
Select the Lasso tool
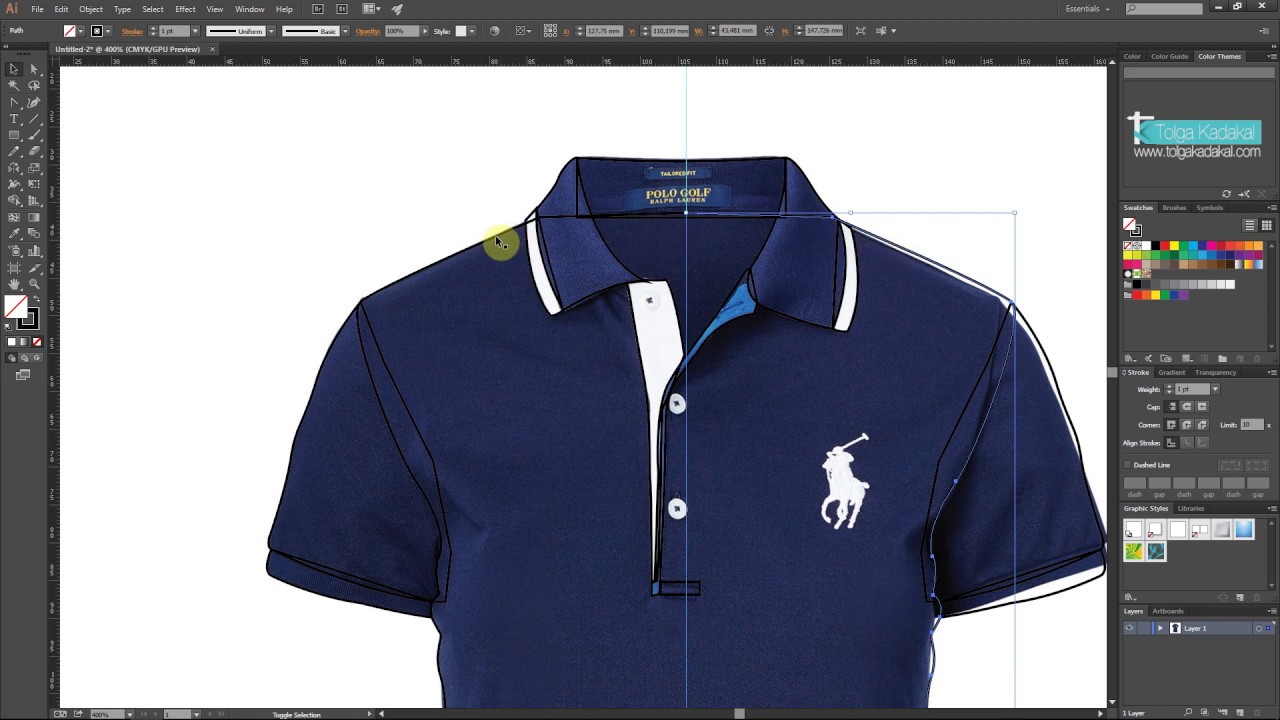point(34,86)
